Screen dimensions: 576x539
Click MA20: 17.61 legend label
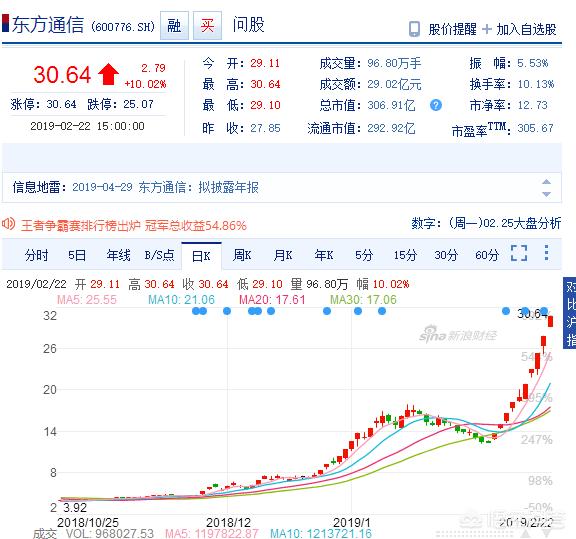pyautogui.click(x=272, y=300)
